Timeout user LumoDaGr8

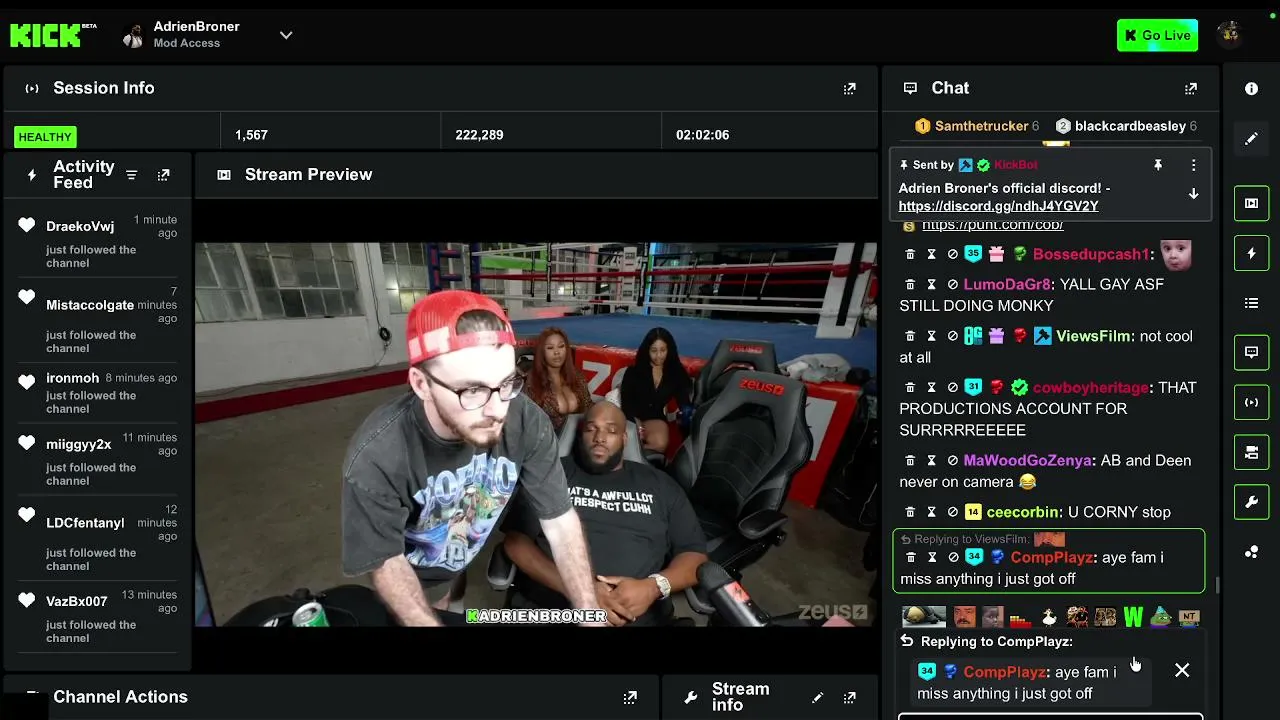(931, 285)
